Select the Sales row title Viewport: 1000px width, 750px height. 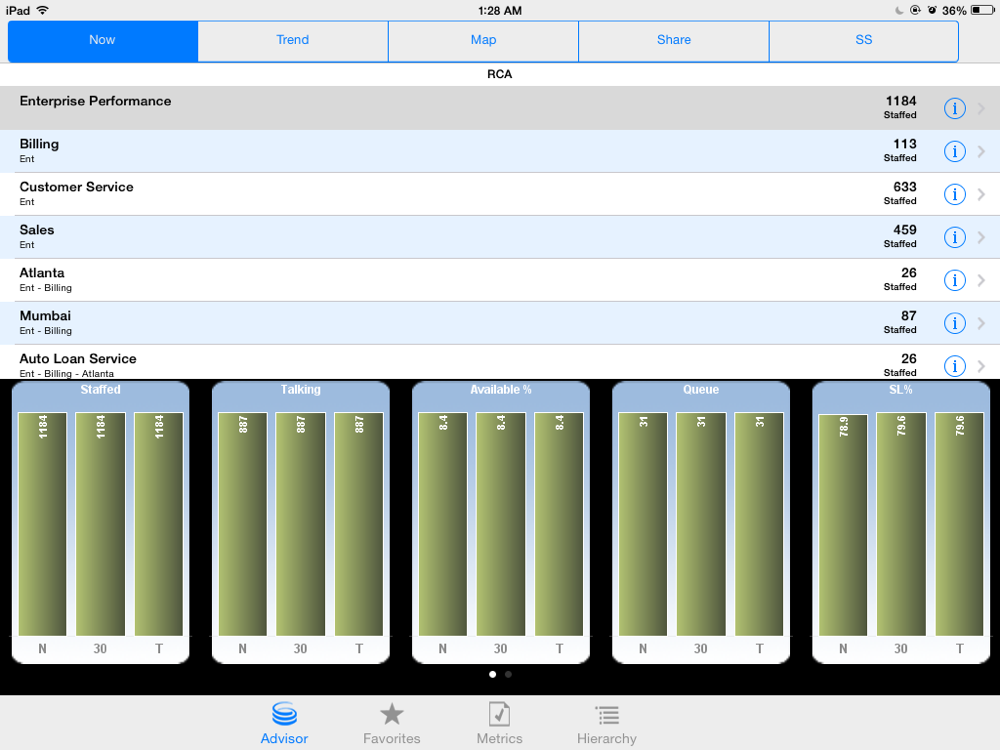point(37,230)
